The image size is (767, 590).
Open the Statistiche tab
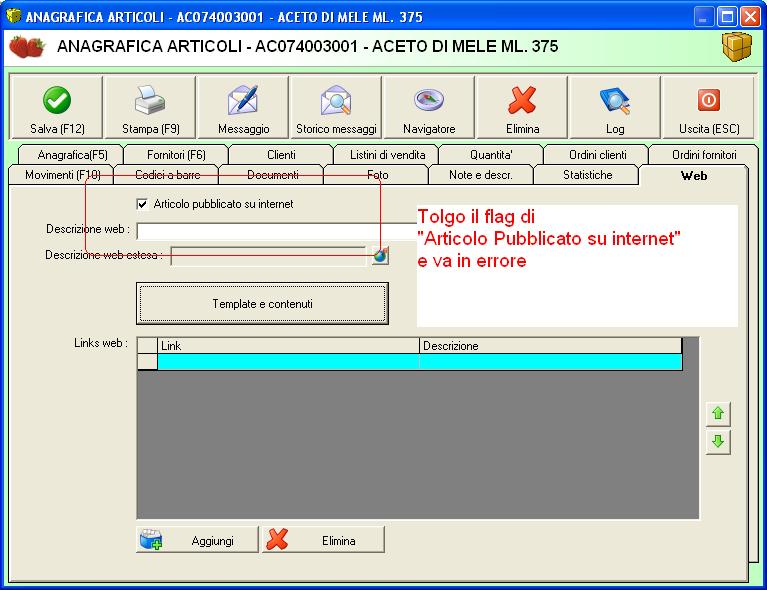(x=587, y=175)
